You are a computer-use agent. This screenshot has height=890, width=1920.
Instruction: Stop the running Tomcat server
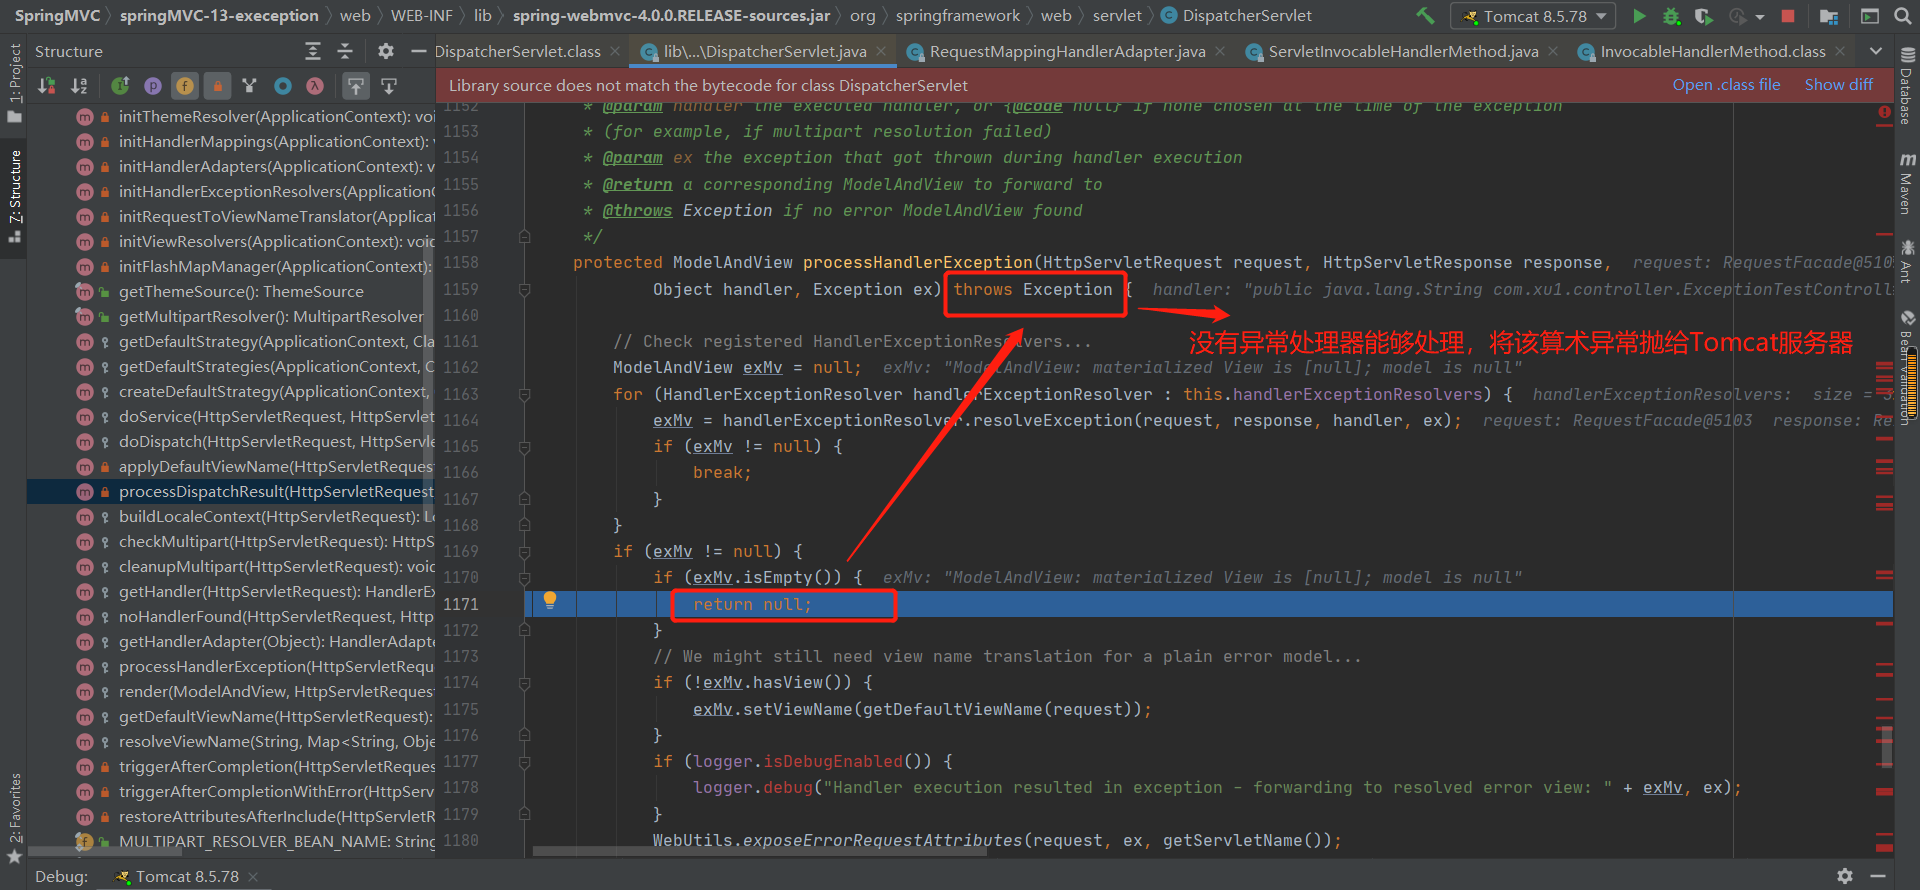coord(1788,16)
